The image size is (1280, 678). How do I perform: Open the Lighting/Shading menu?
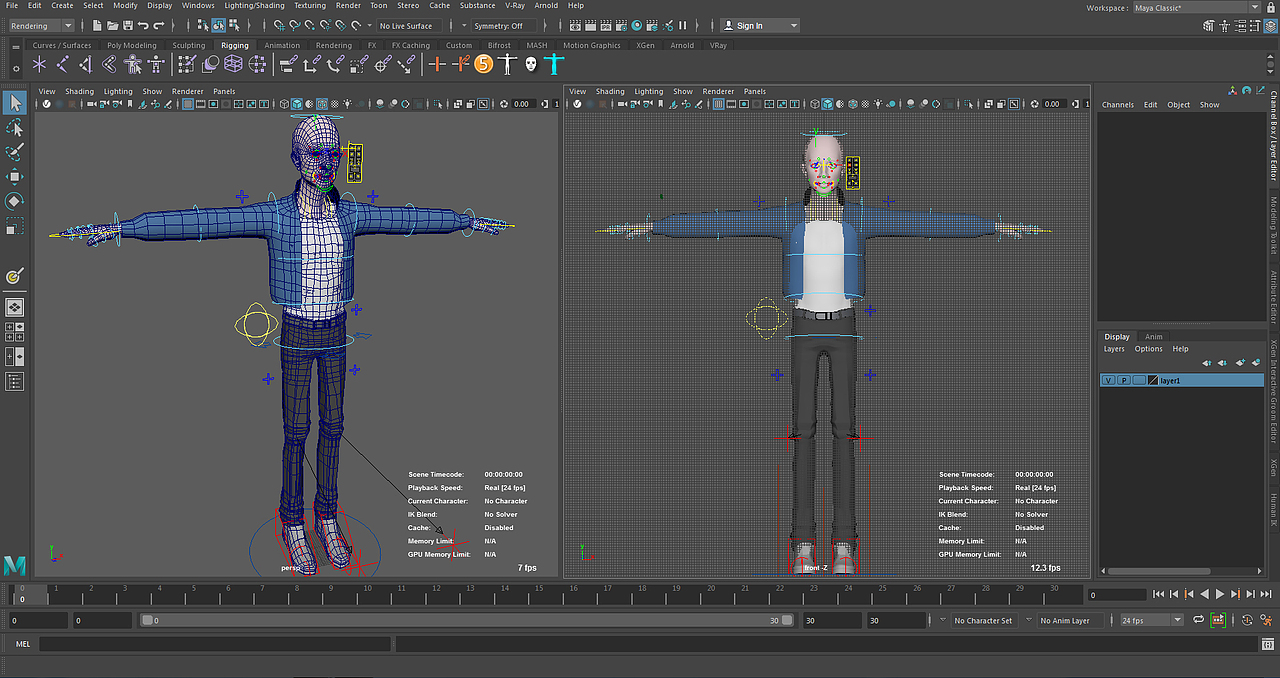pos(254,5)
